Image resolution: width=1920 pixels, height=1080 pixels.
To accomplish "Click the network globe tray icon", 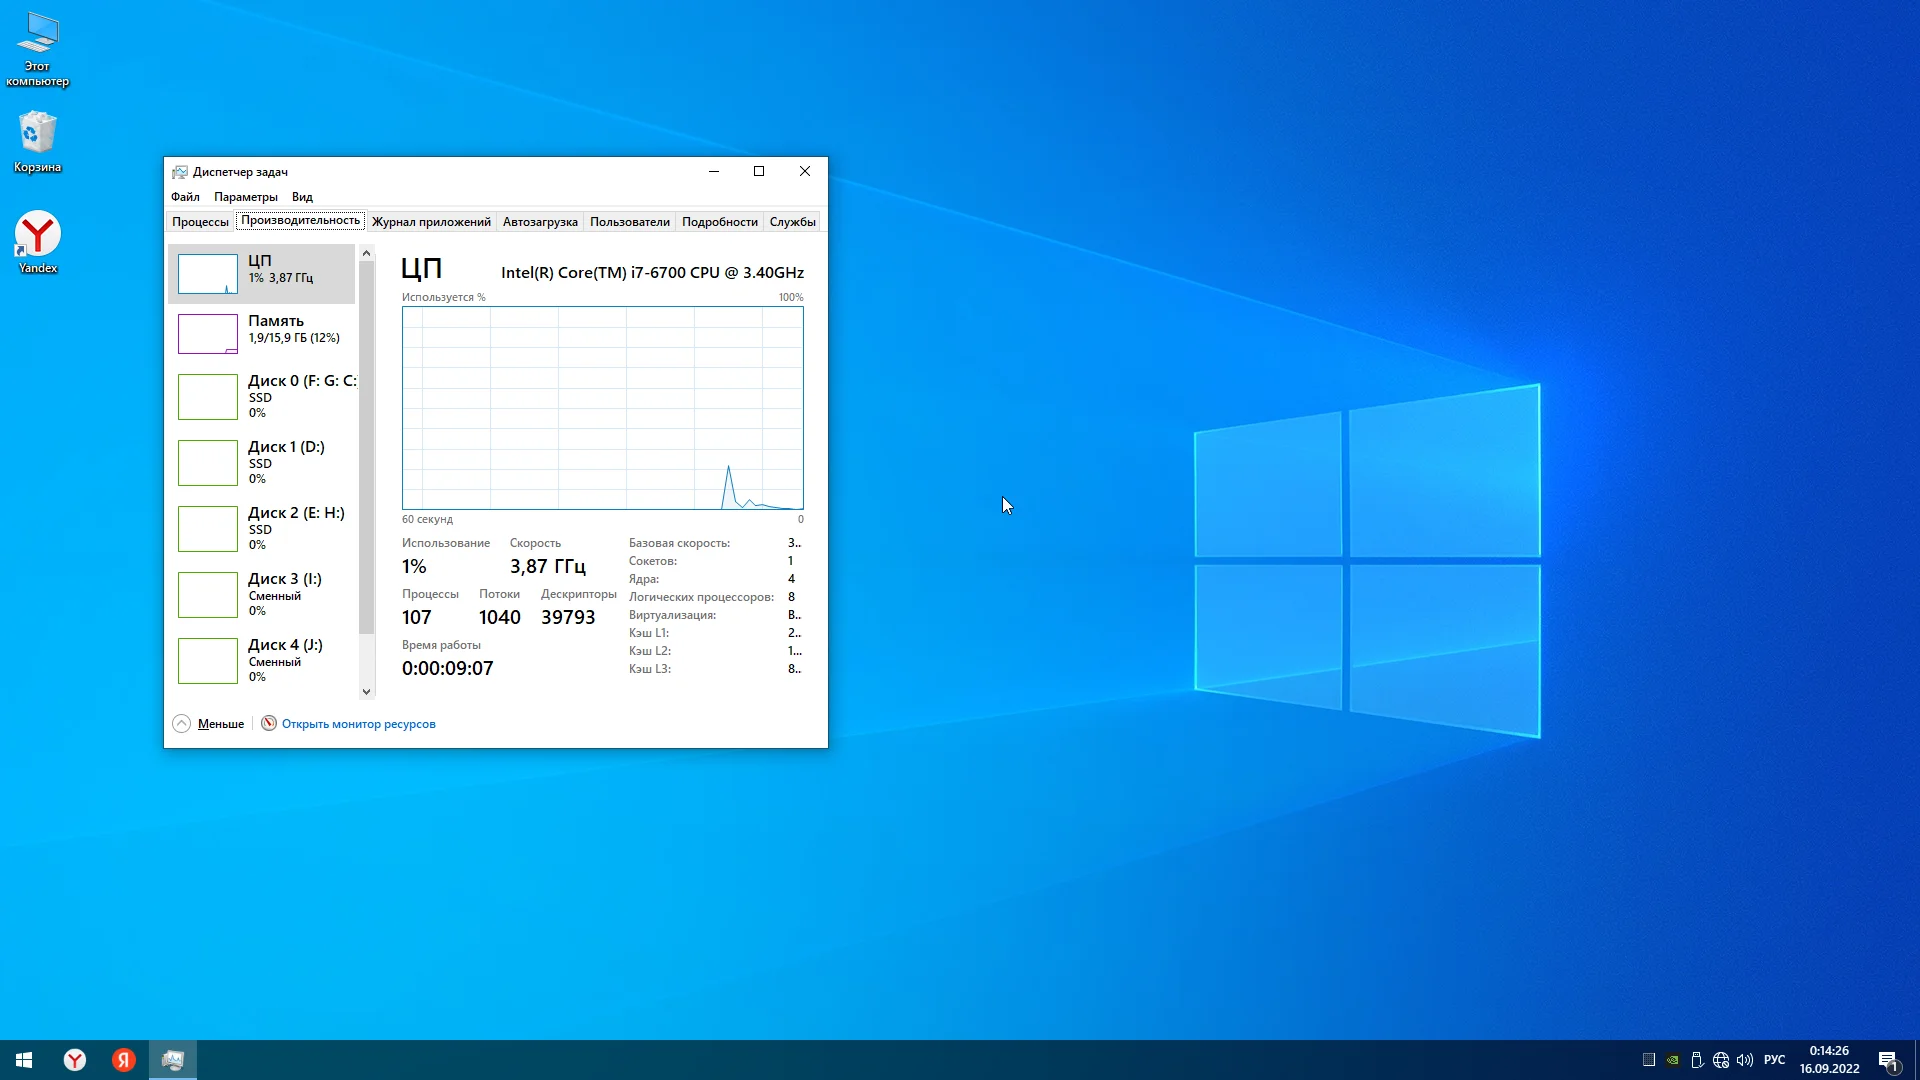I will coord(1721,1060).
